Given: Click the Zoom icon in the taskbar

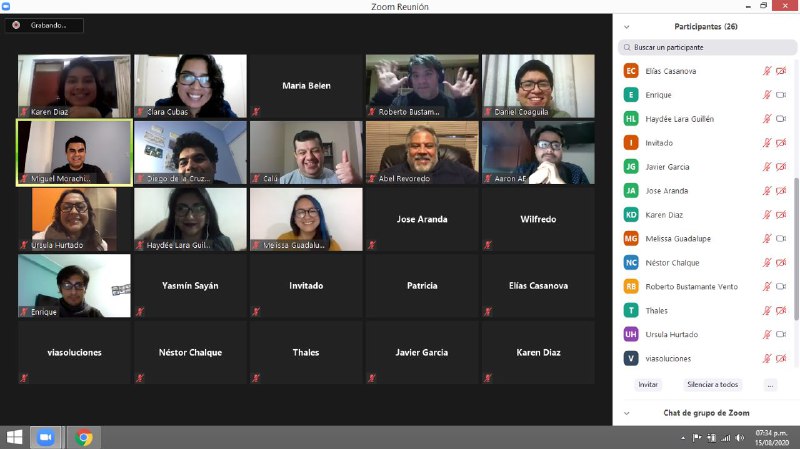Looking at the screenshot, I should click(45, 438).
